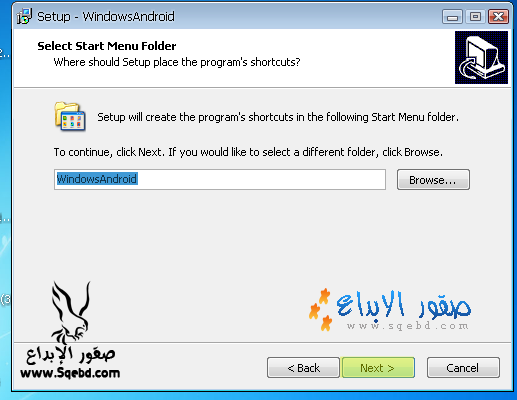Minimize the Setup window
517x400 pixels.
pos(452,17)
